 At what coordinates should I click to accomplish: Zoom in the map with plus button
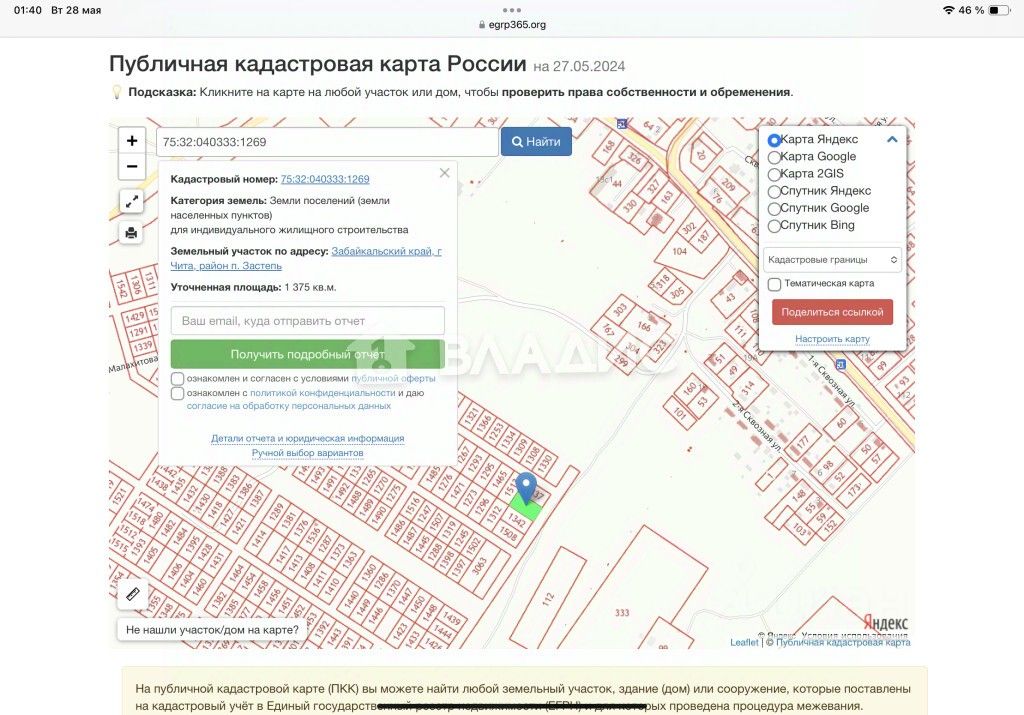(x=131, y=141)
